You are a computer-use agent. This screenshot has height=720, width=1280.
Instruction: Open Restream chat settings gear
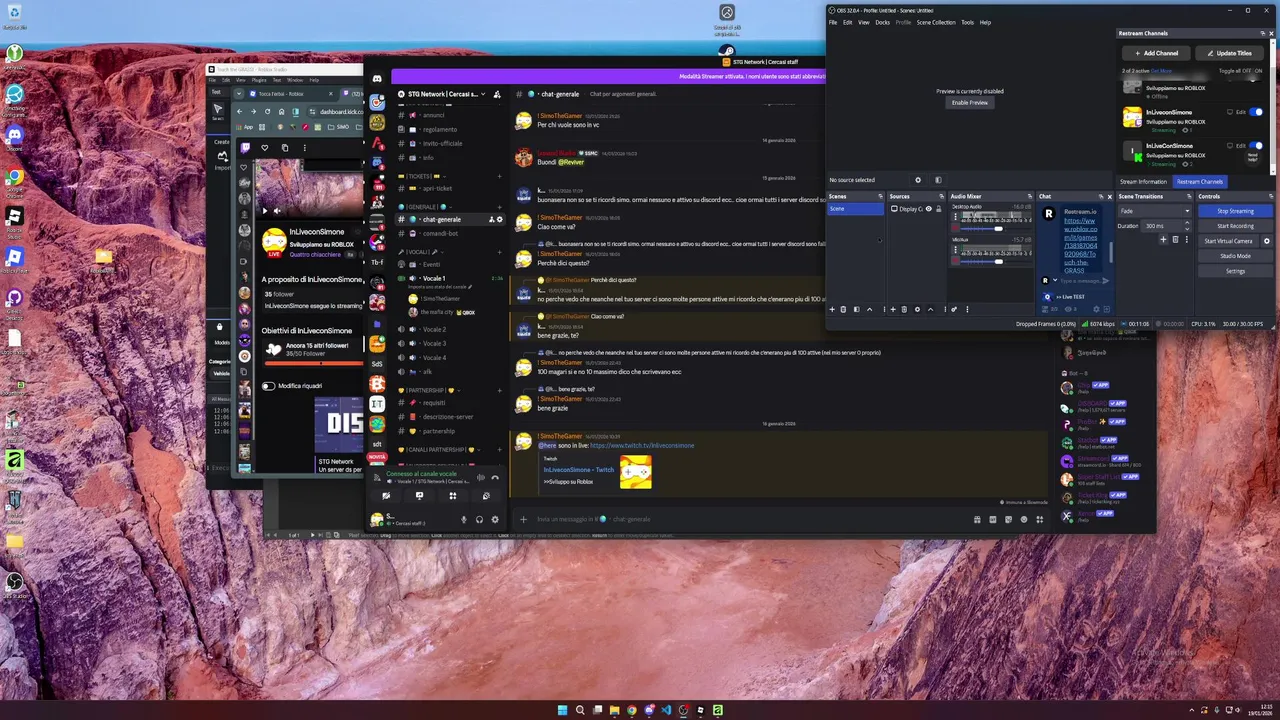pos(1096,309)
